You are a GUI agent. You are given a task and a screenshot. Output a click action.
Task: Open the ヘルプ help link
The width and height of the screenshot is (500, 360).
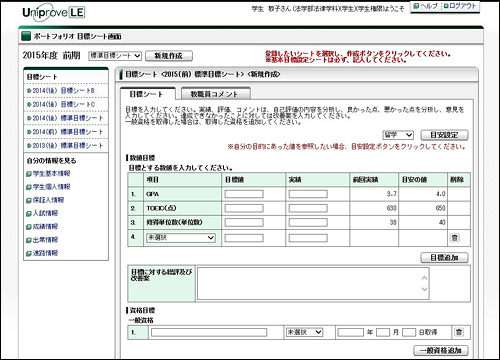[425, 6]
